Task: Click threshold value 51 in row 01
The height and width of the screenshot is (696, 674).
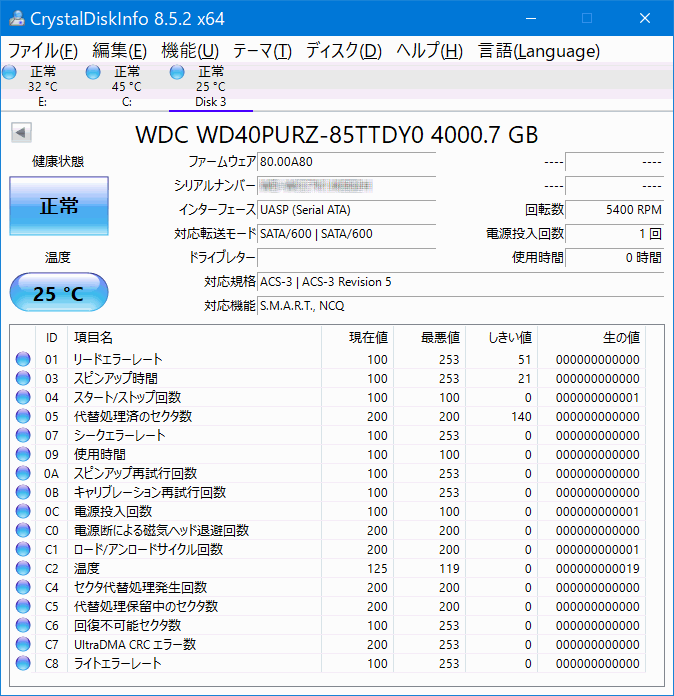Action: pos(524,360)
